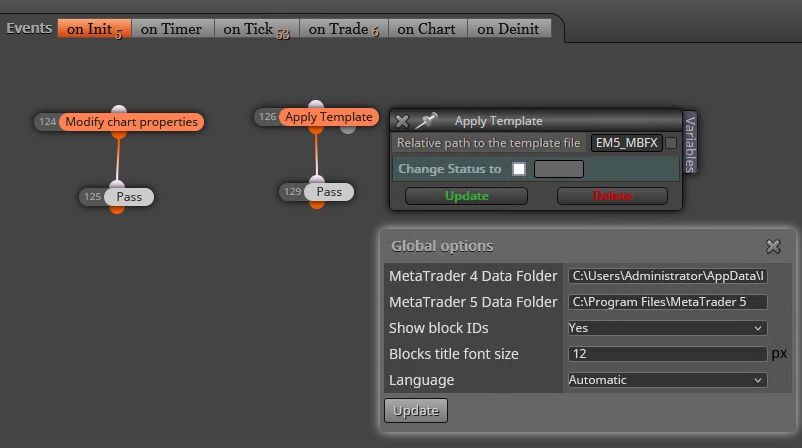Edit the MetaTrader 4 Data Folder path
This screenshot has height=448, width=802.
point(667,276)
